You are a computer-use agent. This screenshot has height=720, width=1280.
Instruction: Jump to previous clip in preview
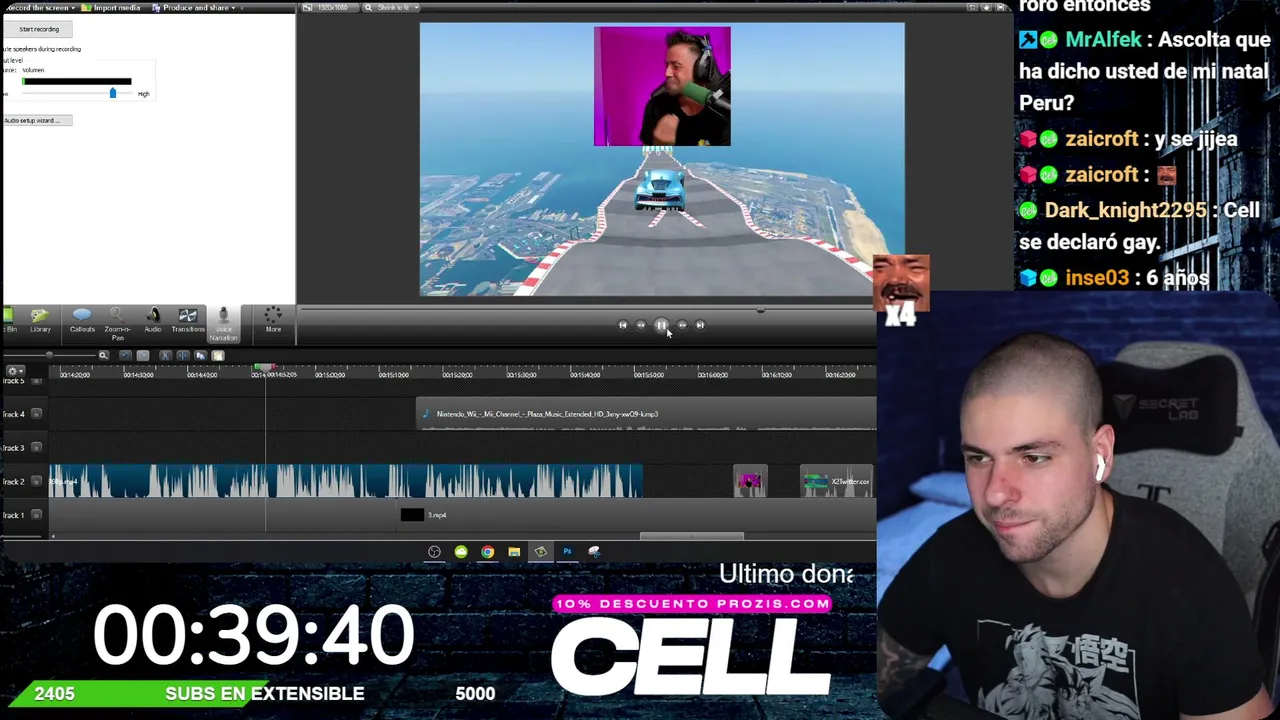pos(622,325)
